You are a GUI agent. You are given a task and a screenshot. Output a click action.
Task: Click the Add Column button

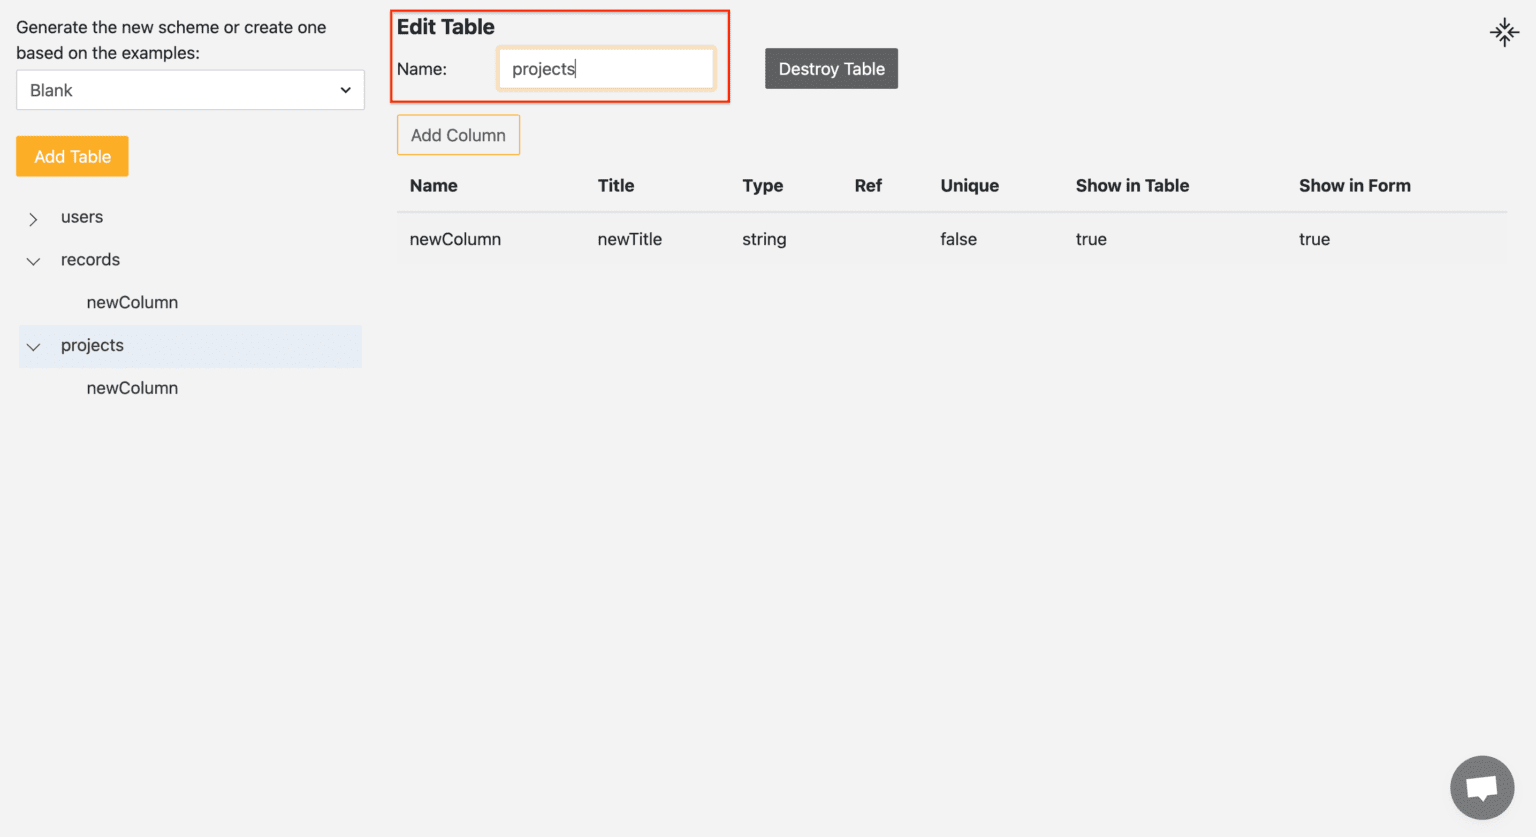click(x=458, y=134)
